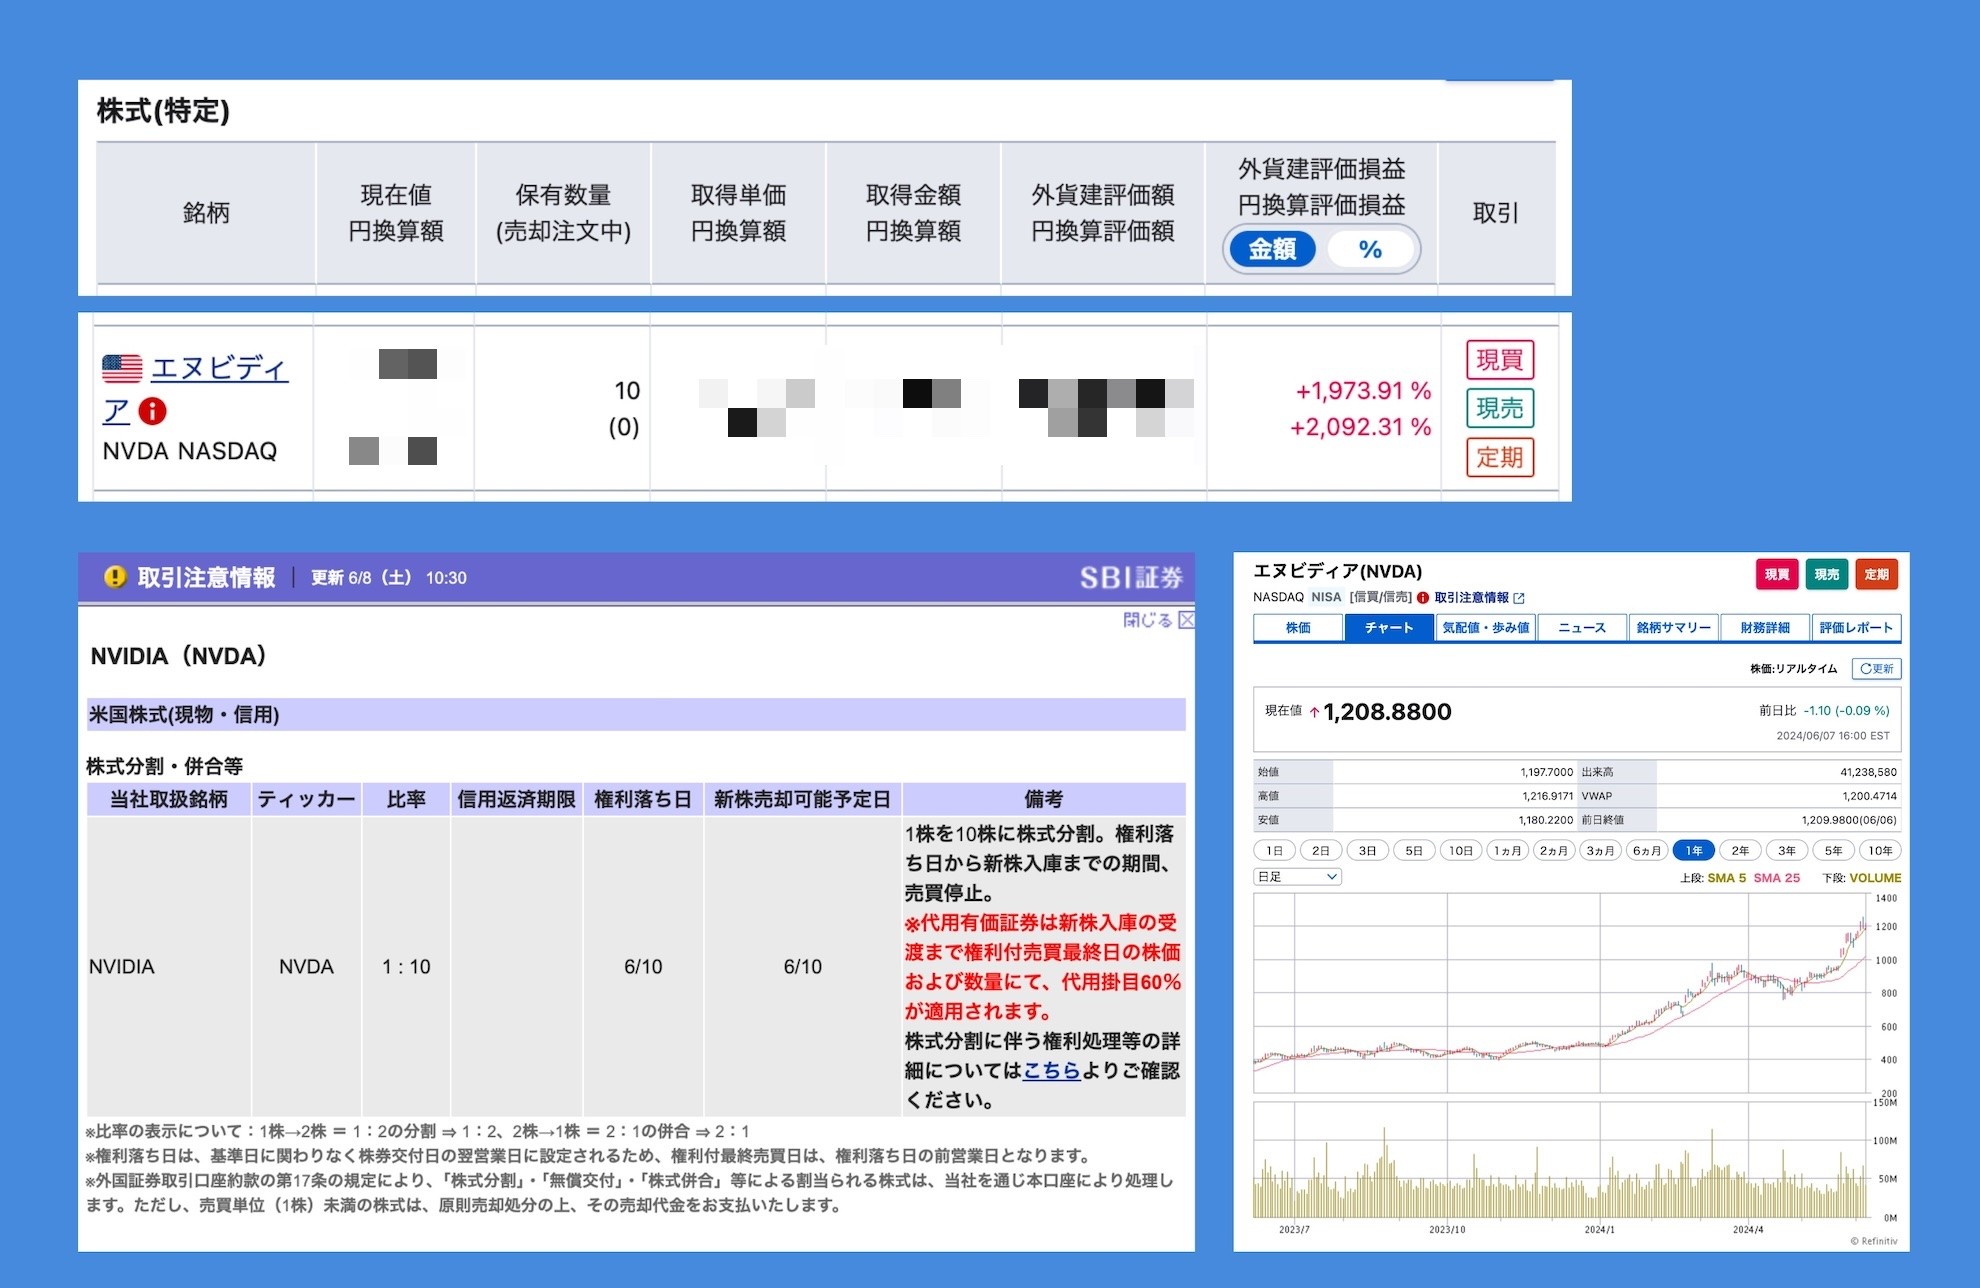Viewport: 1980px width, 1288px height.
Task: Click the external-link icon next to 取引注意情報
Action: click(x=1519, y=598)
